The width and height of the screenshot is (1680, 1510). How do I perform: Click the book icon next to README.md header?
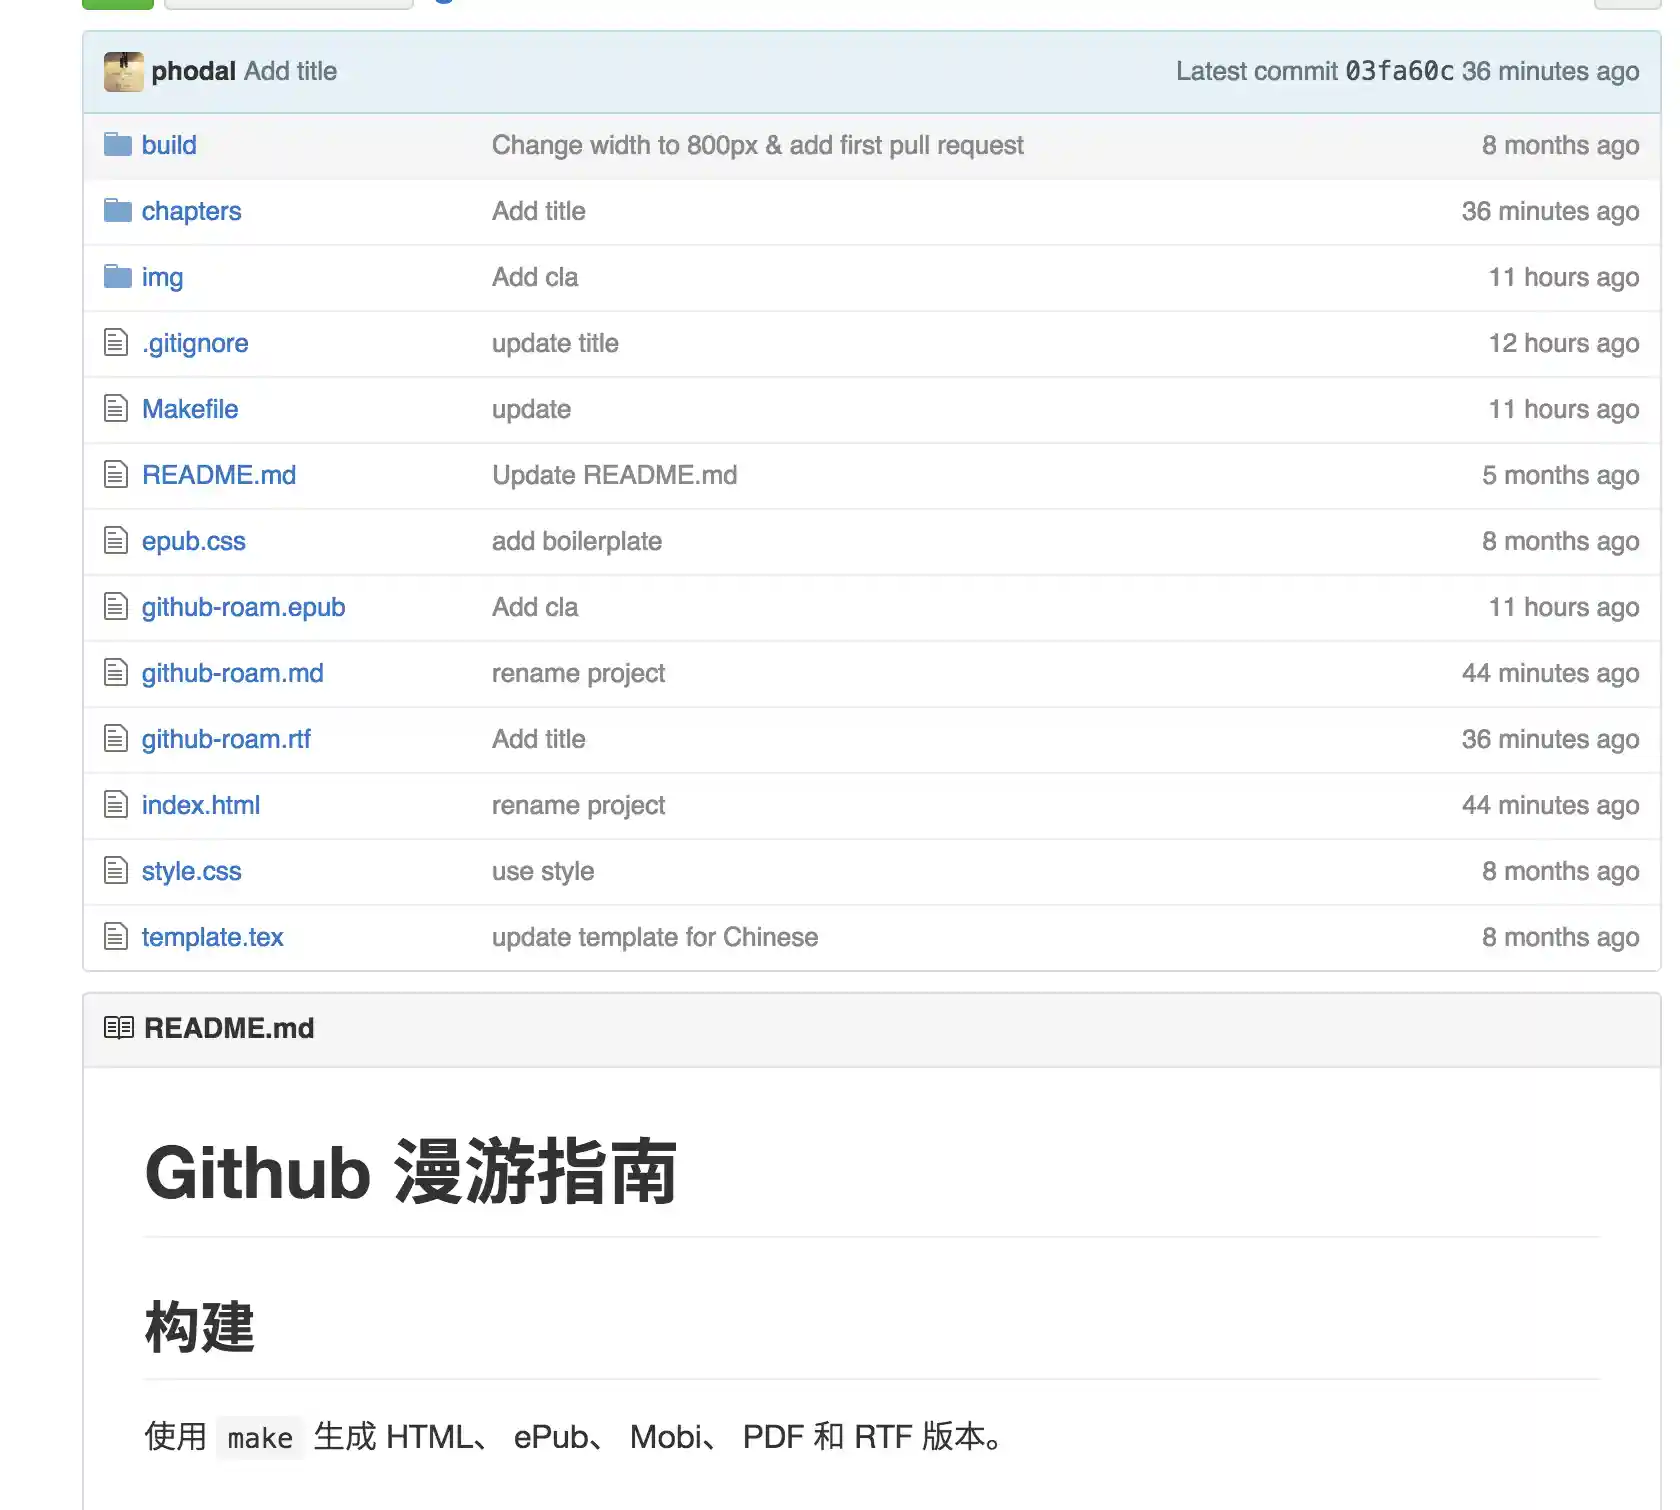coord(120,1026)
